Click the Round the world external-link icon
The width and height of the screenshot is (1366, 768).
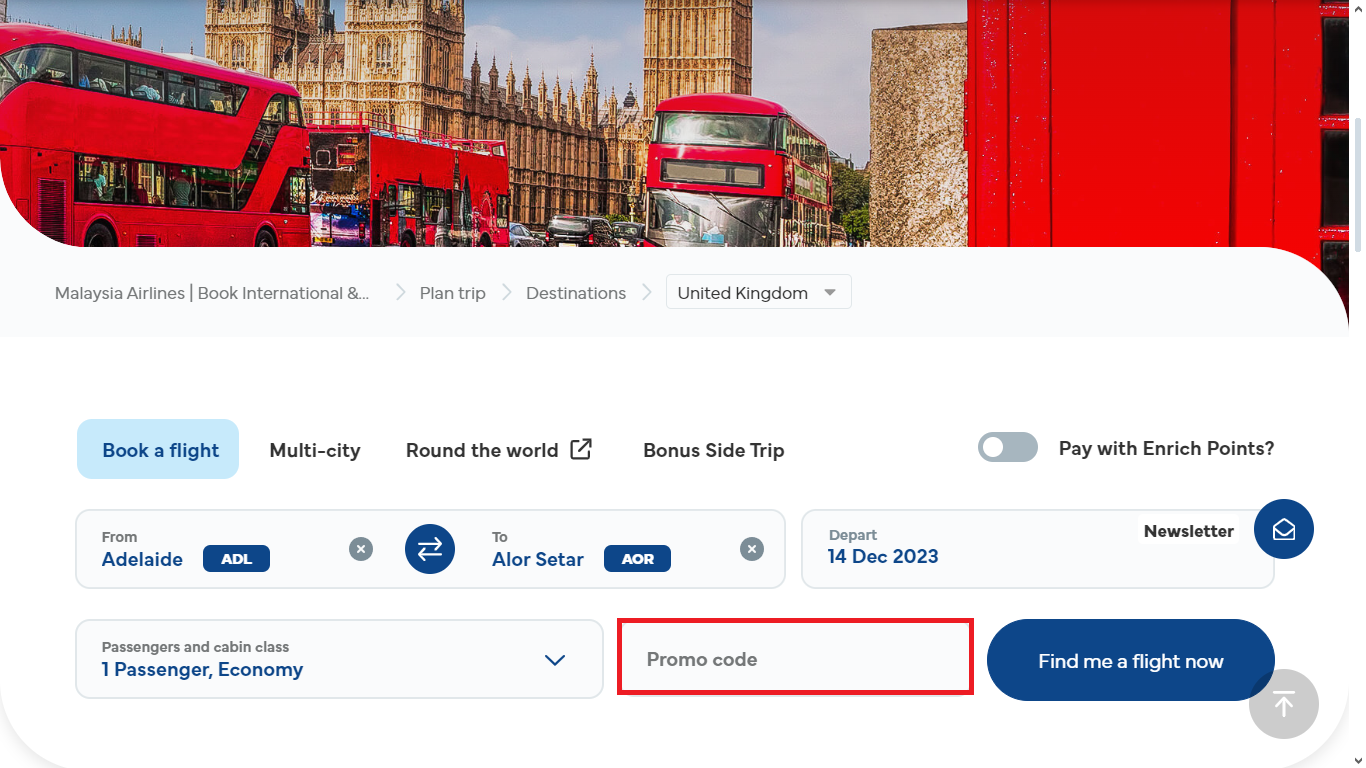point(581,449)
